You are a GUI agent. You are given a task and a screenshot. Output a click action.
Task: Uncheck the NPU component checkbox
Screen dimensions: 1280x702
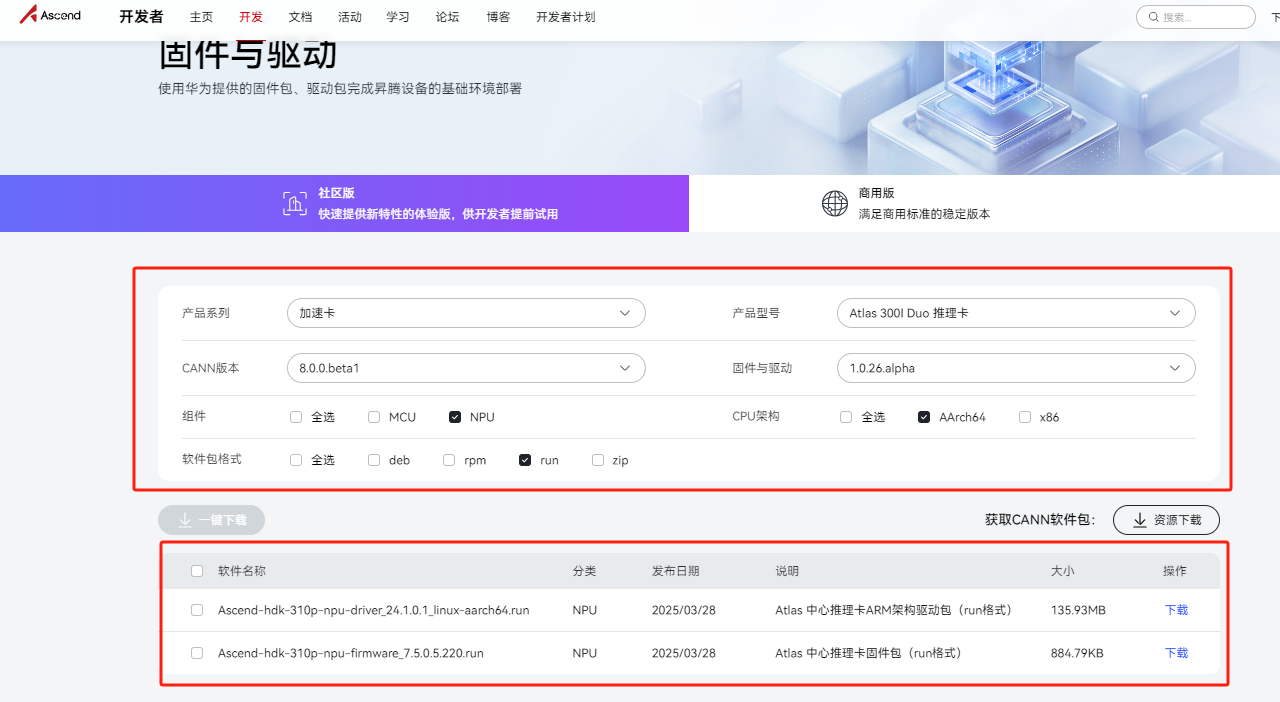455,417
